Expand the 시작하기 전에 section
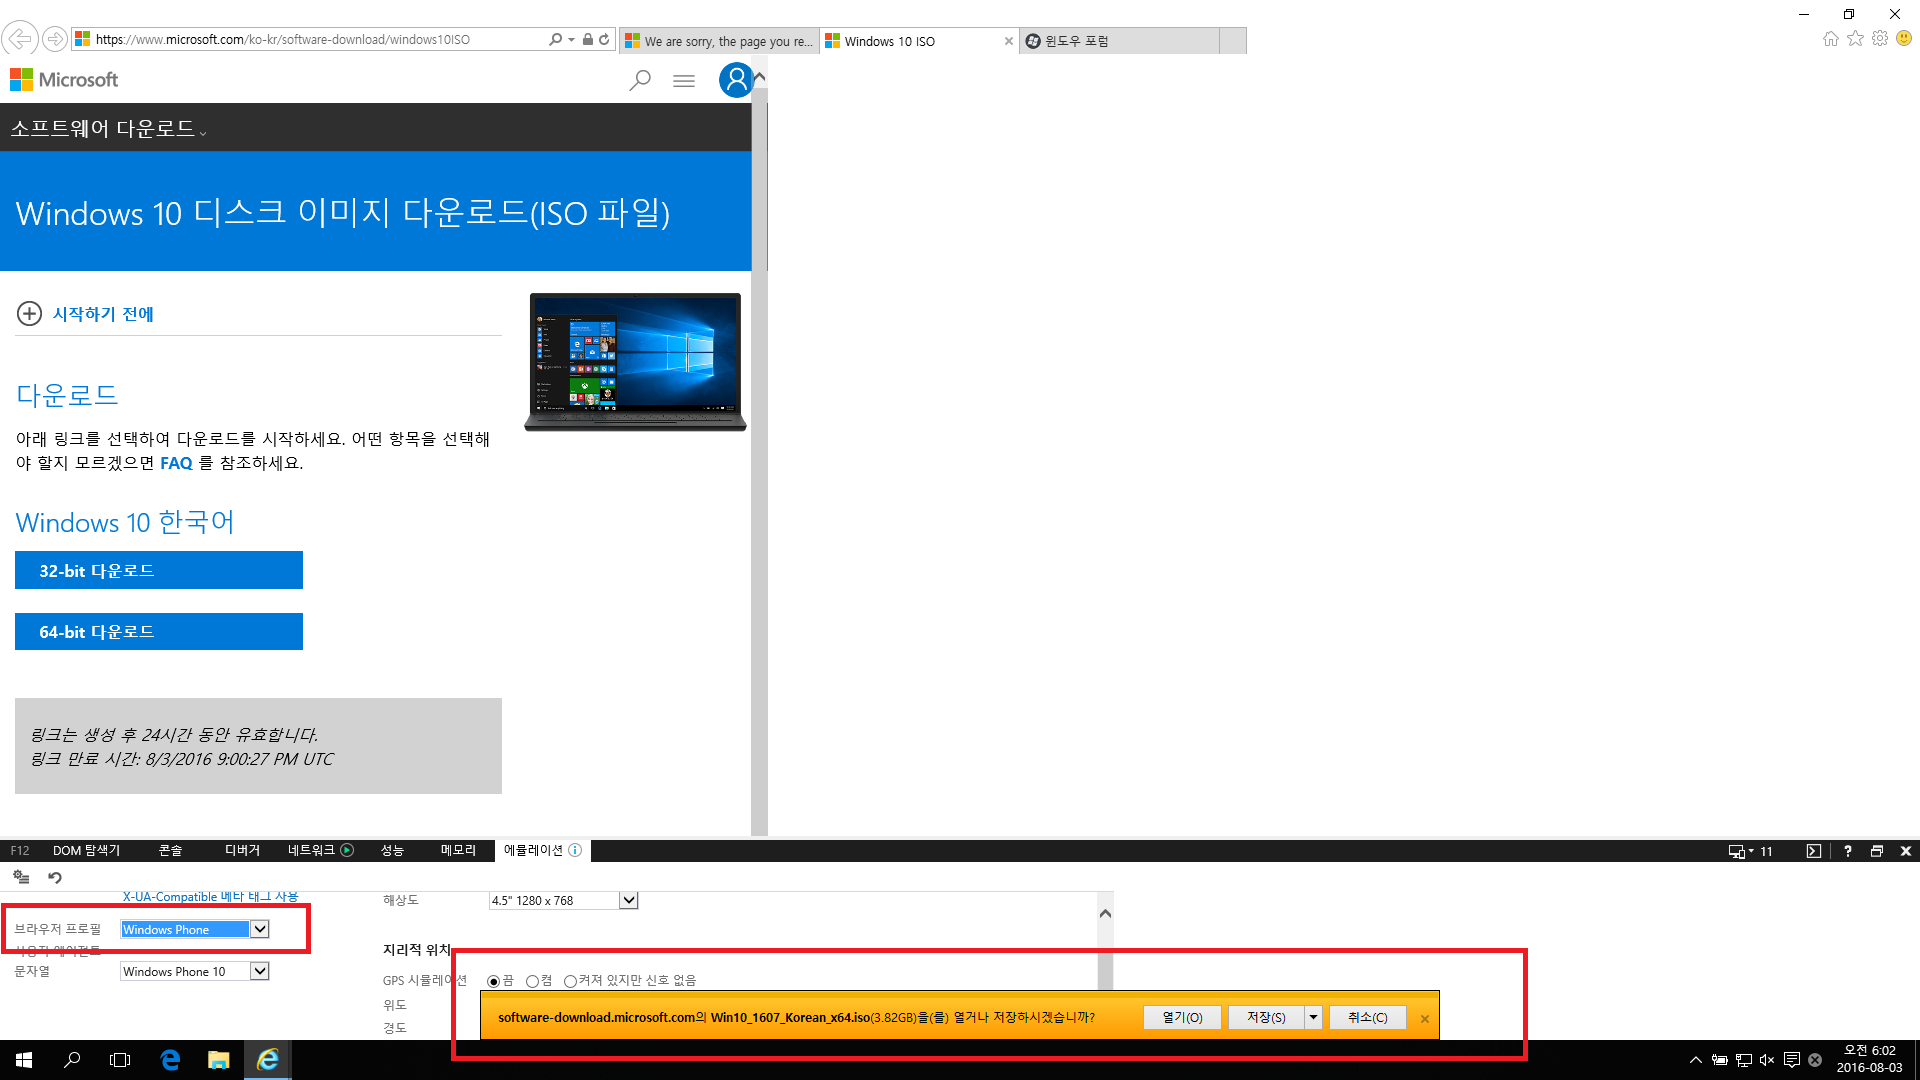1920x1080 pixels. 85,314
